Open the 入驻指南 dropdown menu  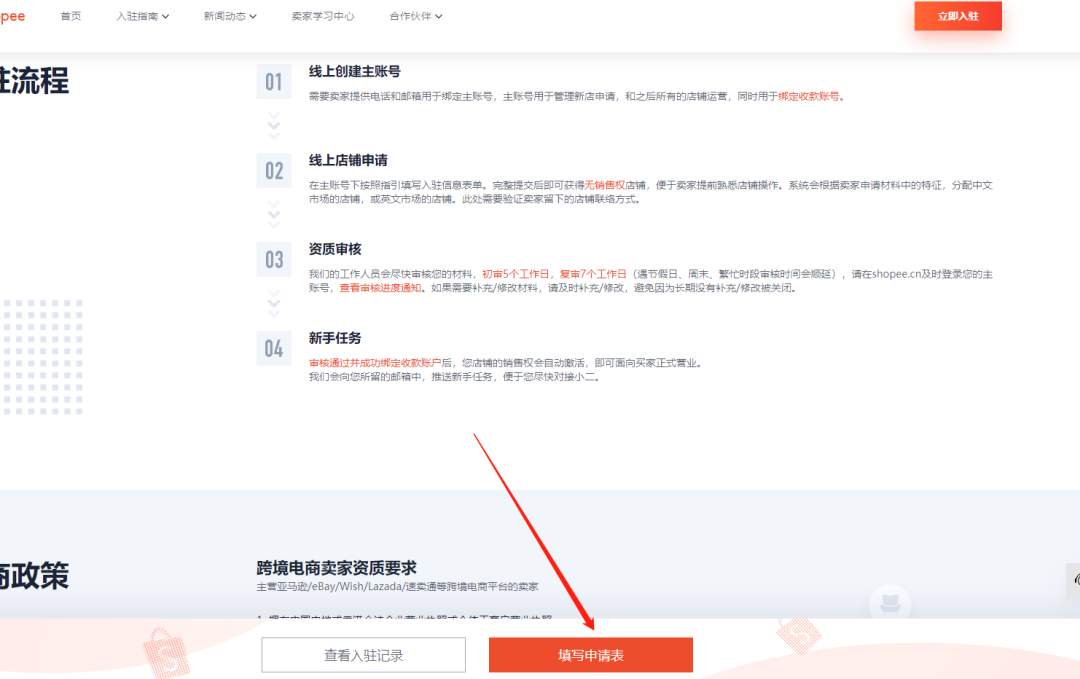click(141, 16)
